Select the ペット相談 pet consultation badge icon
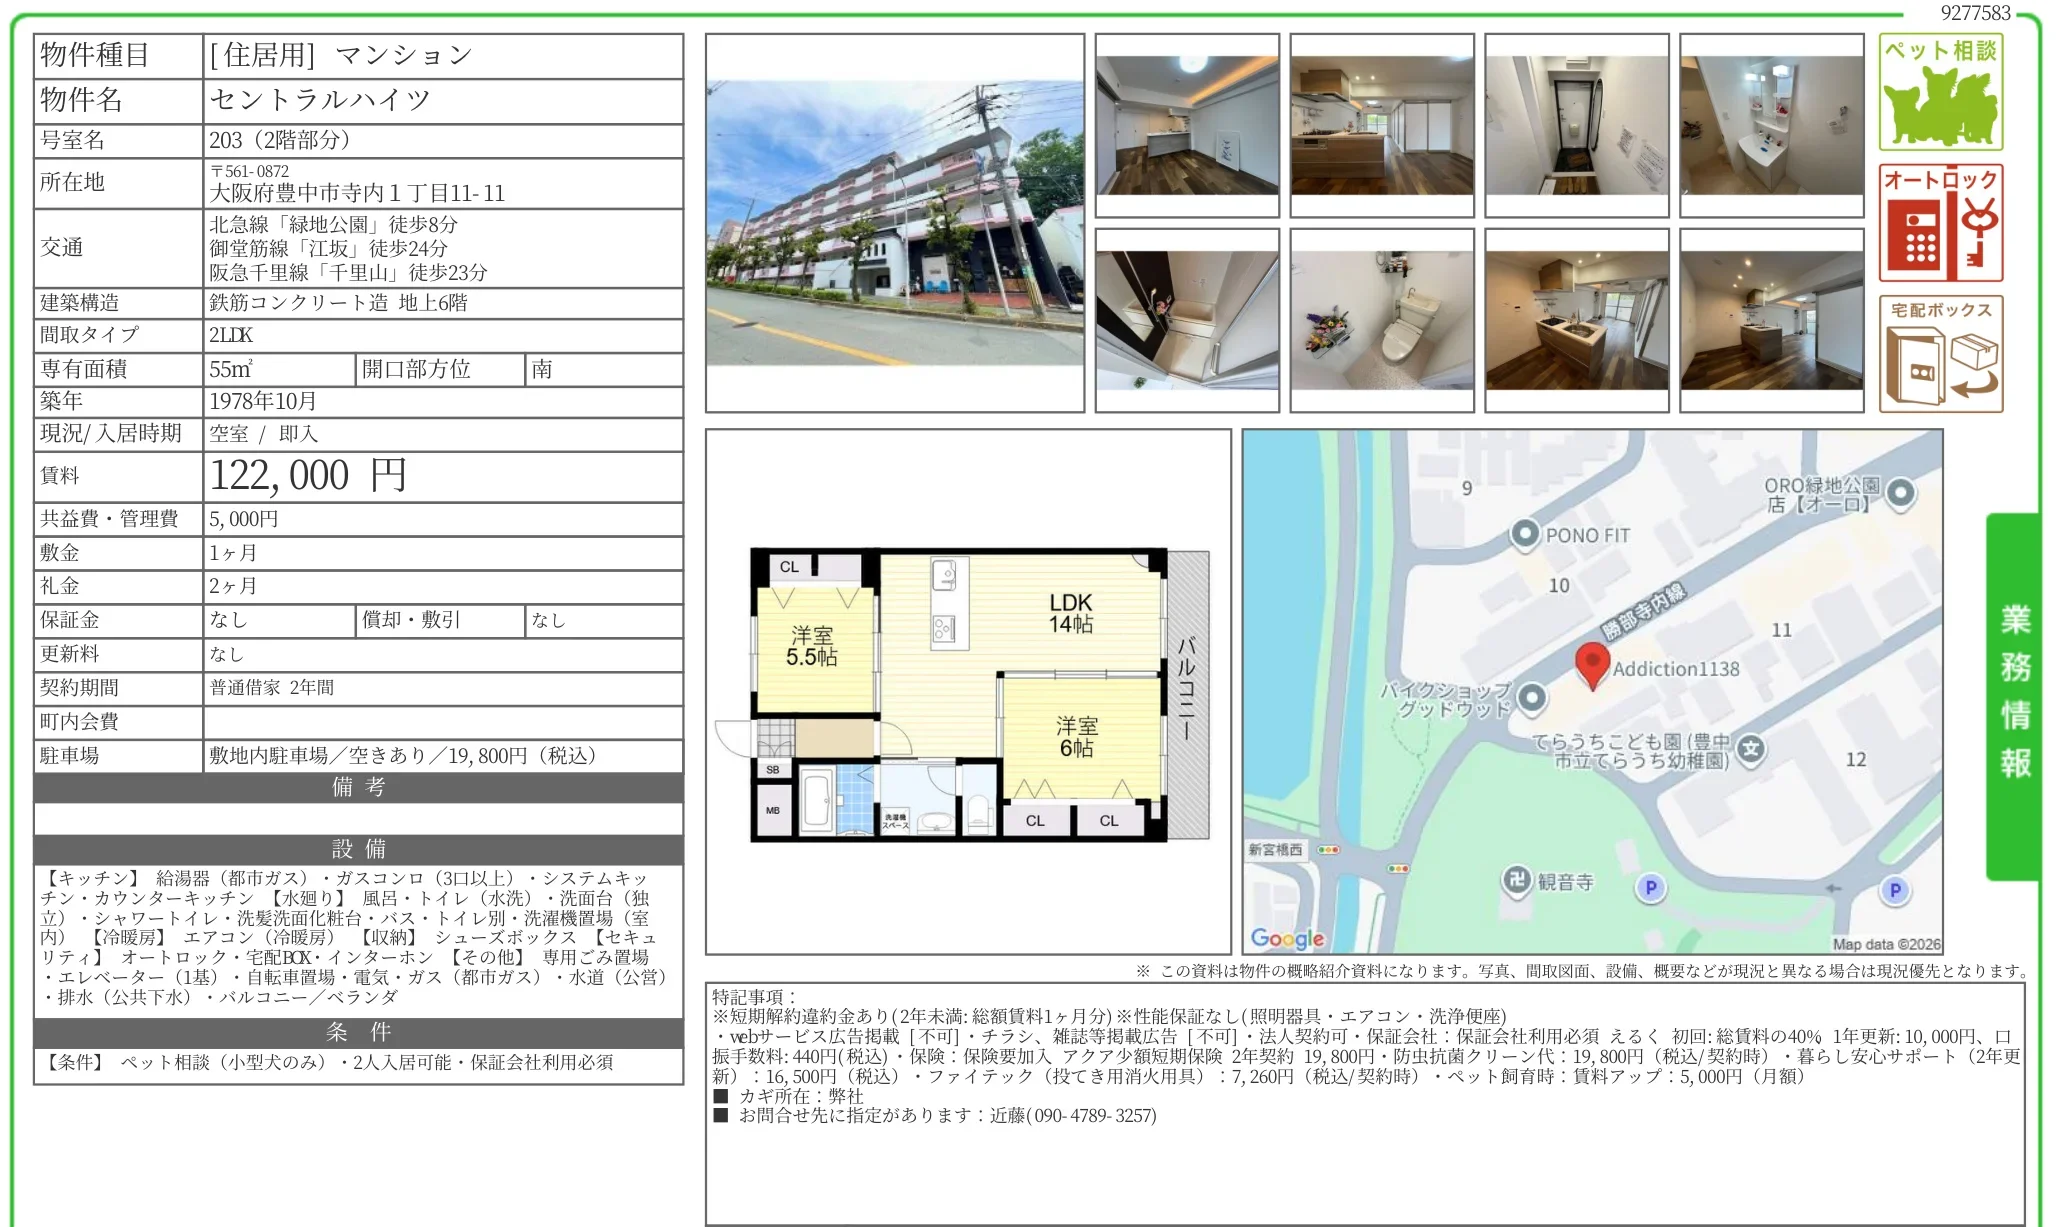2056x1227 pixels. point(1940,92)
